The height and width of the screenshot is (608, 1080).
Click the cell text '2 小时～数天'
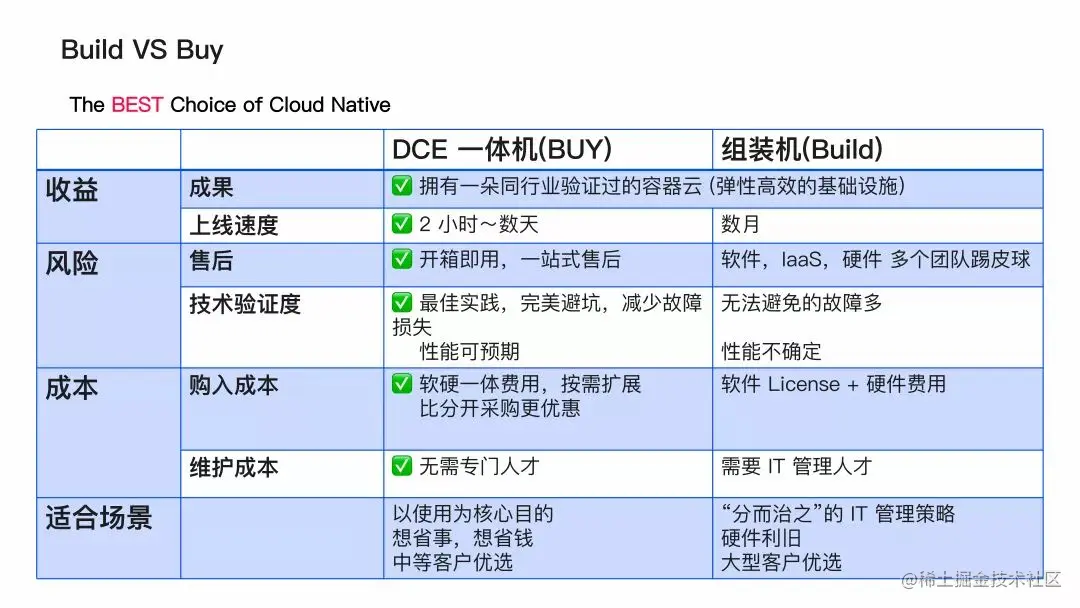coord(479,224)
